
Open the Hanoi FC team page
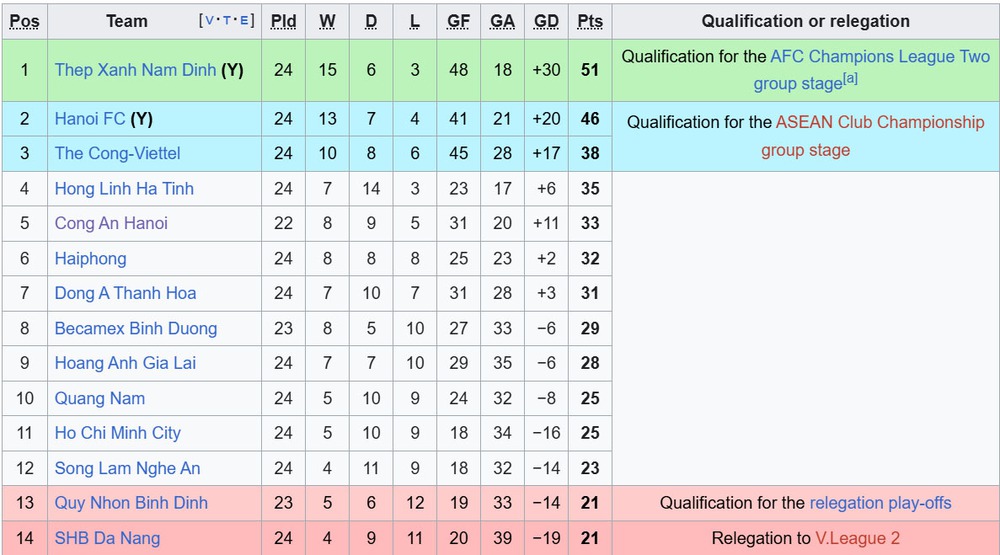90,119
